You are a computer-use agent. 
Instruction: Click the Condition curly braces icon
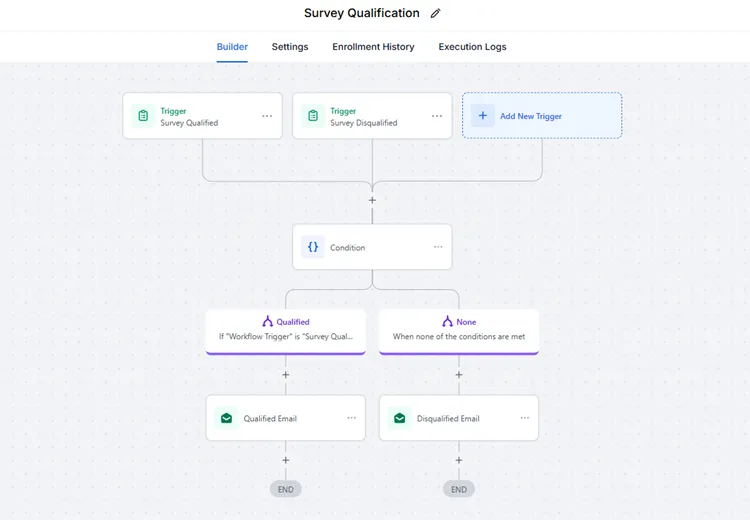tap(313, 247)
